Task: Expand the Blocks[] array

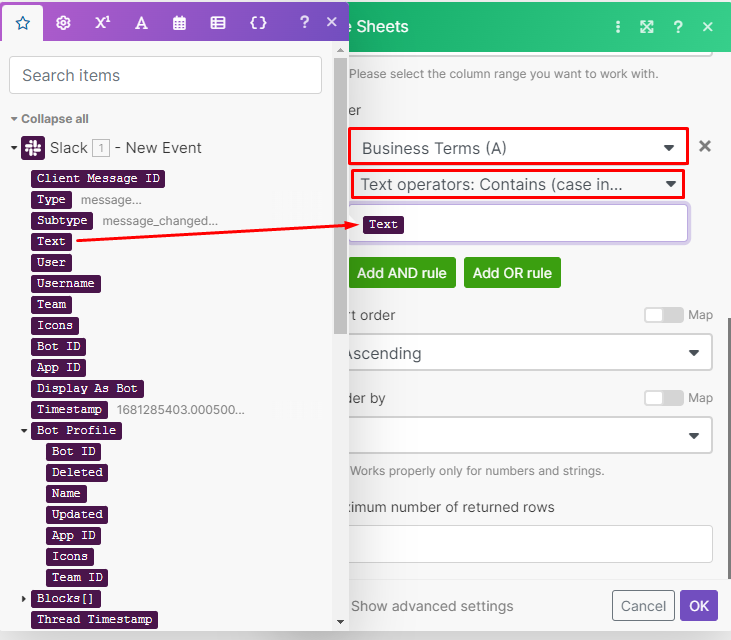Action: point(24,599)
